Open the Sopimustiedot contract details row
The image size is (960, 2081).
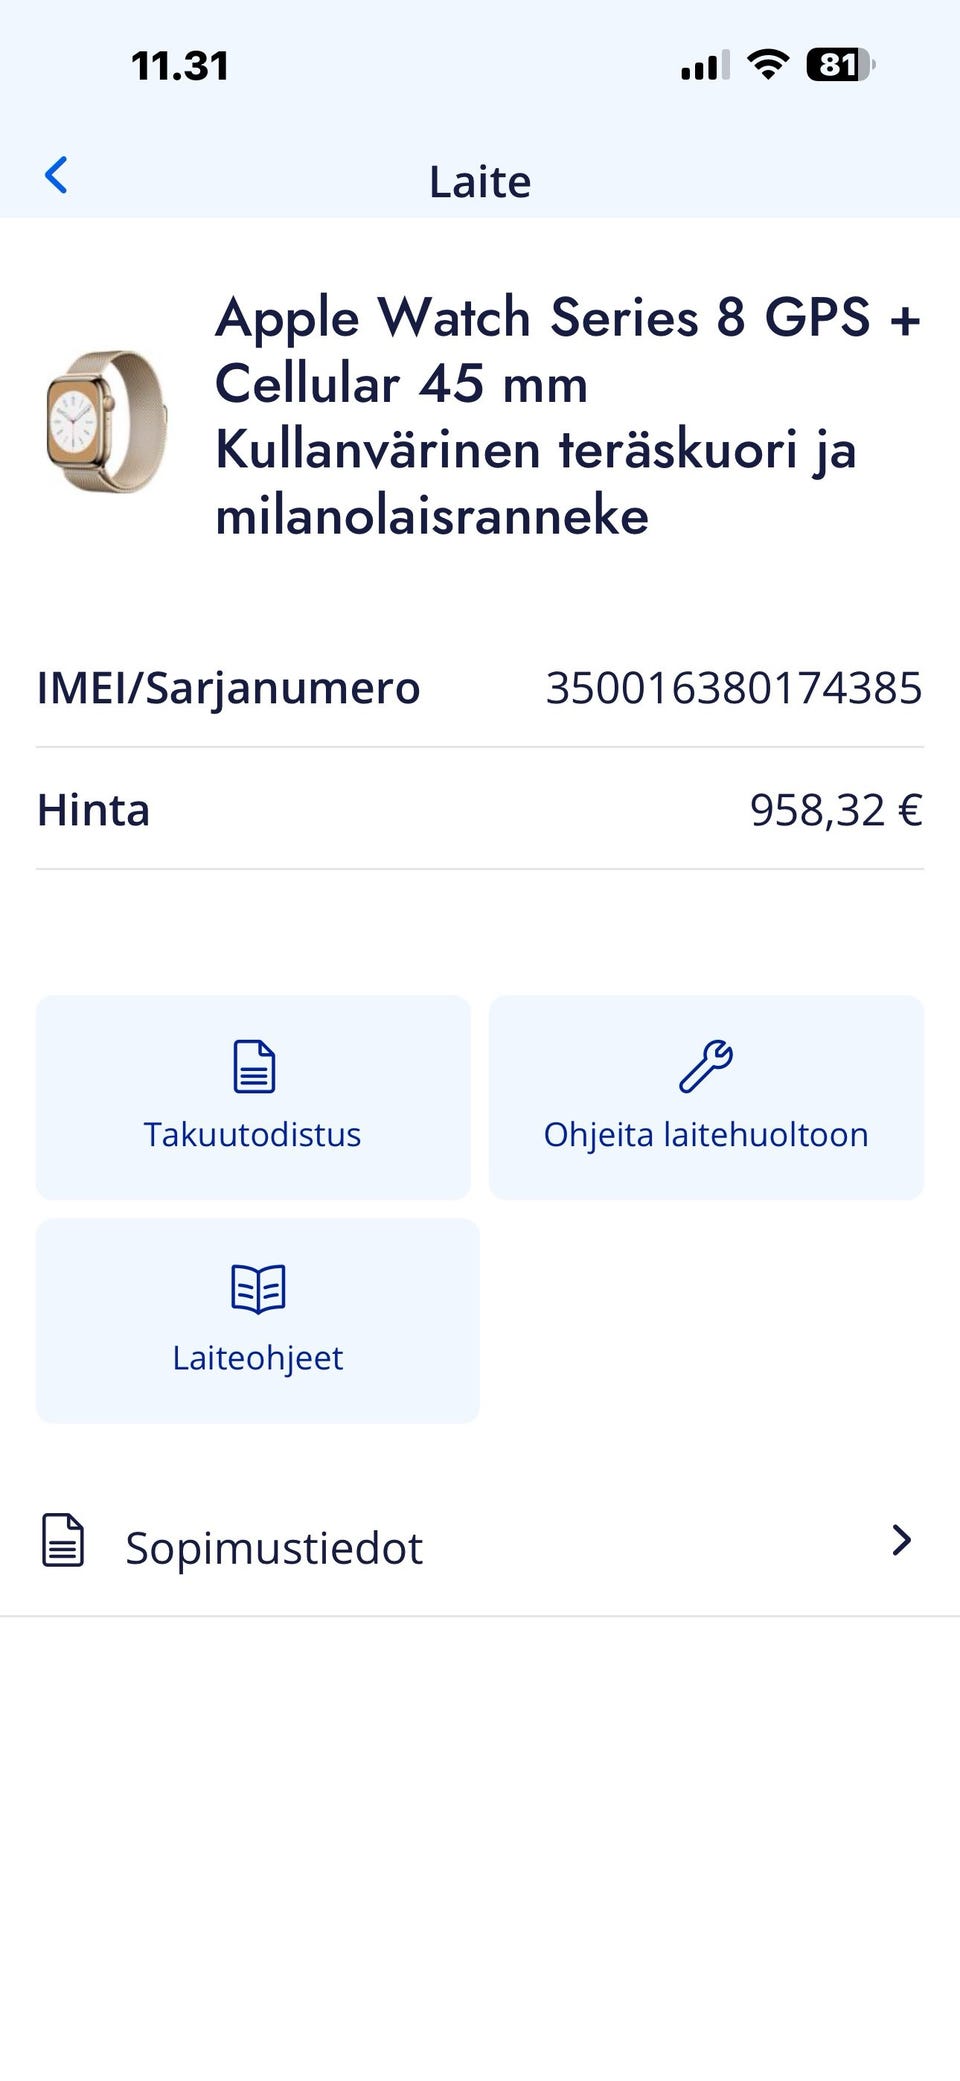point(480,1546)
